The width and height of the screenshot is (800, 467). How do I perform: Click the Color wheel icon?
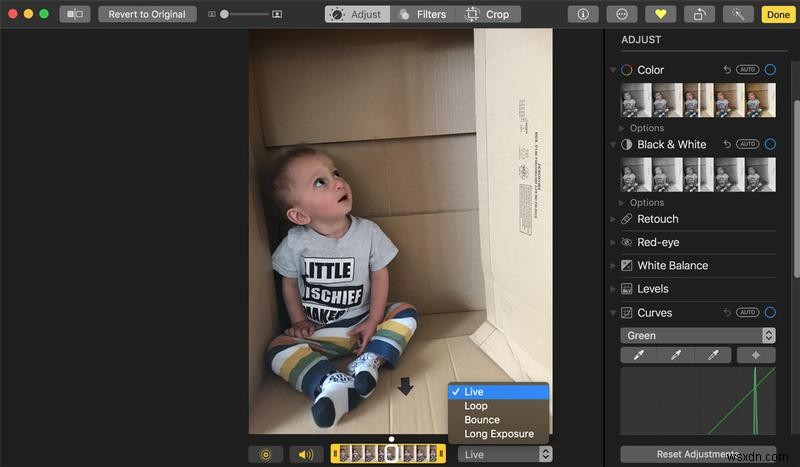(x=627, y=70)
